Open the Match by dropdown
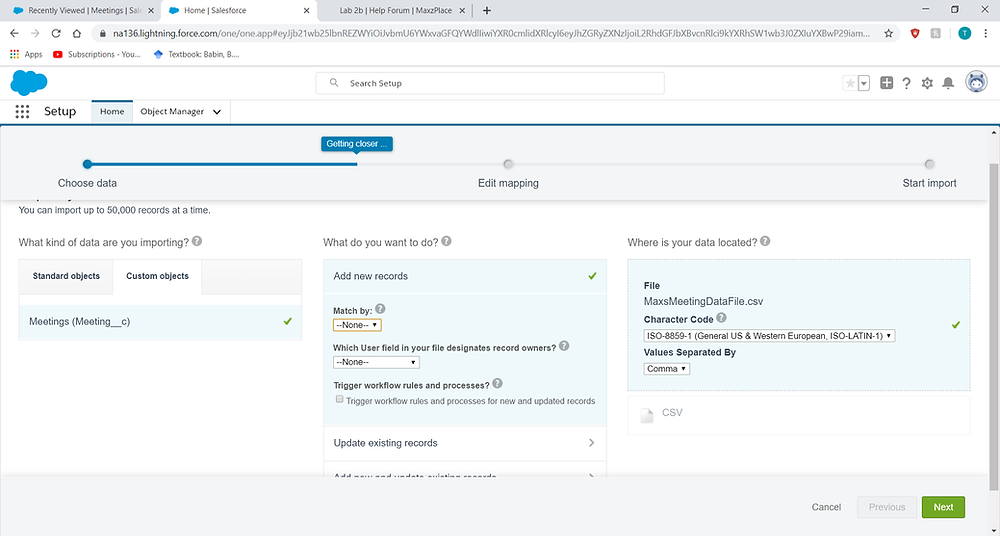Viewport: 1000px width, 536px height. [x=357, y=325]
